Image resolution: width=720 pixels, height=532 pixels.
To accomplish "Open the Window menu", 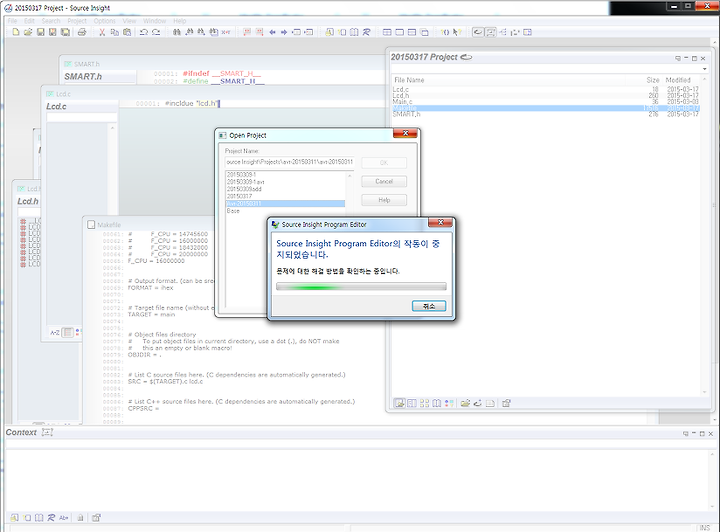I will pyautogui.click(x=154, y=21).
